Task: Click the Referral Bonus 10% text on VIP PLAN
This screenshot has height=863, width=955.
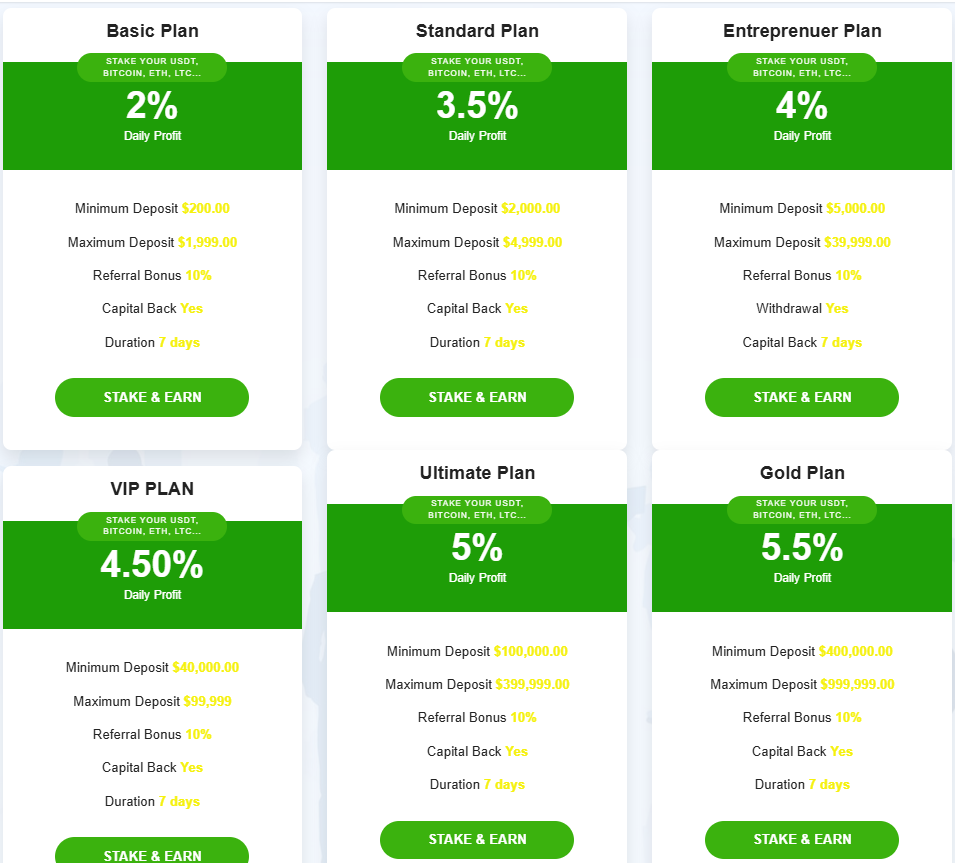Action: 151,734
